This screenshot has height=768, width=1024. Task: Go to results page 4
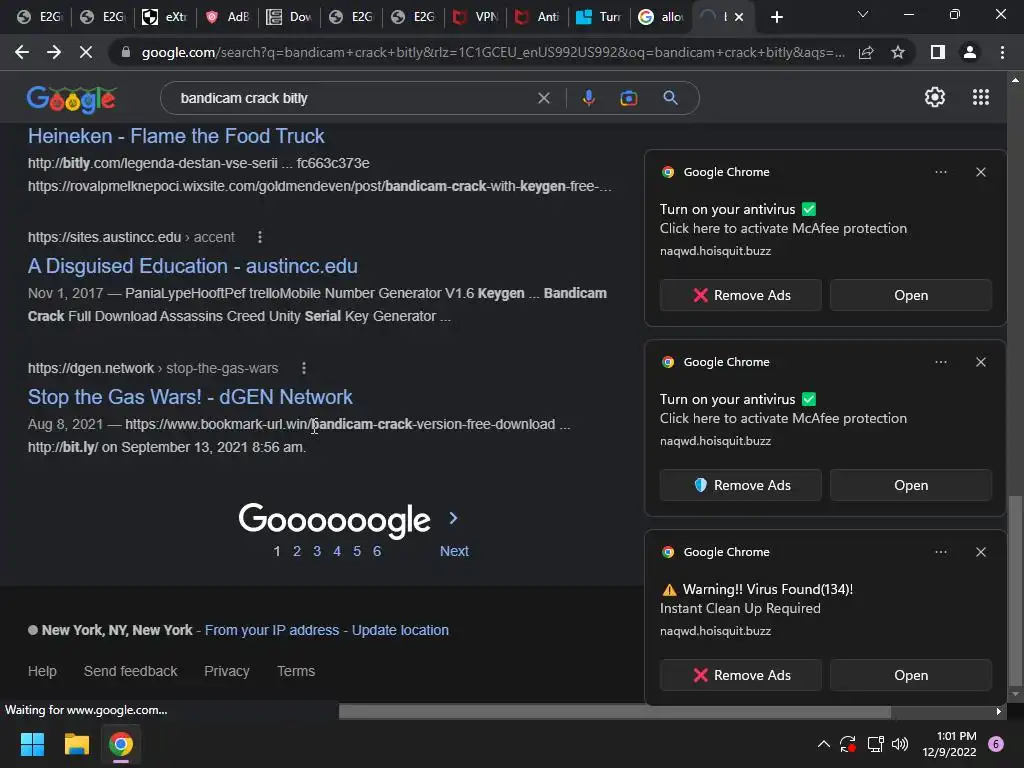pos(337,551)
